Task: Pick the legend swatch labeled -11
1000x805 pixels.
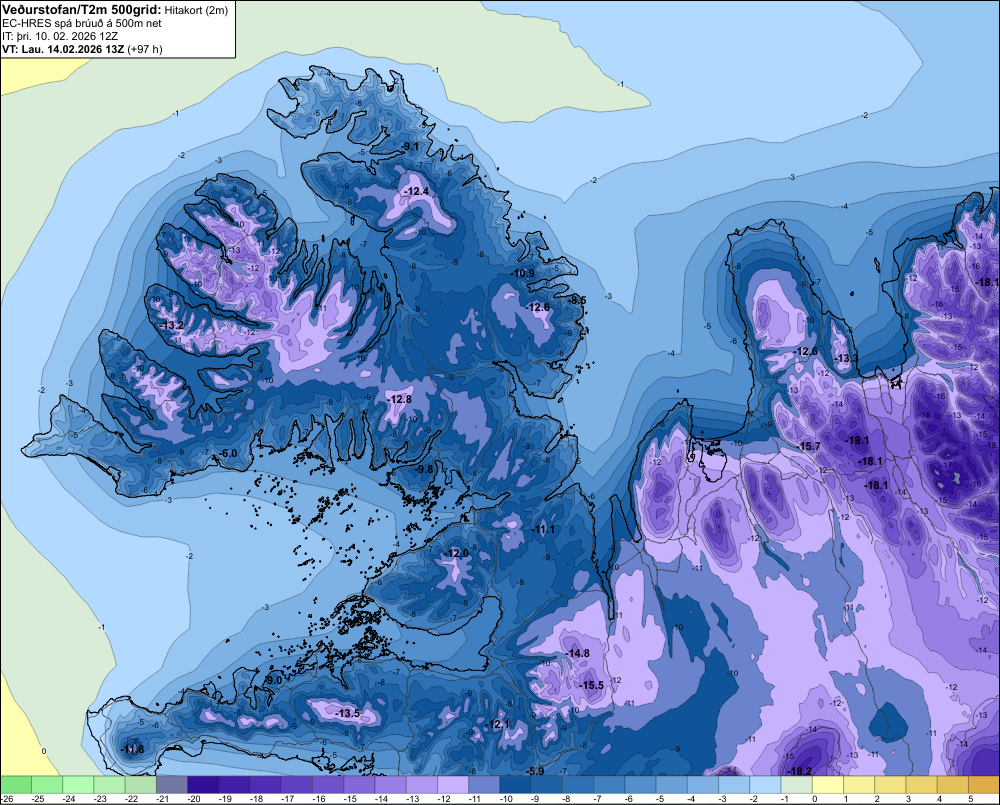Action: click(x=485, y=784)
